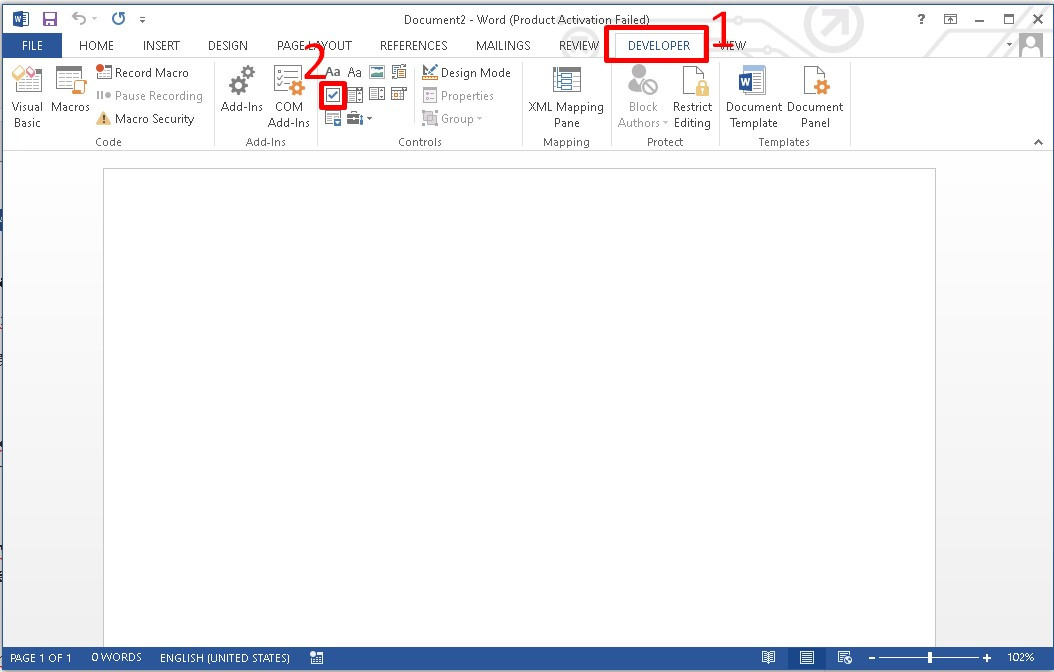Open the XML Mapping Pane
Screen dimensions: 1054x672
coord(566,95)
